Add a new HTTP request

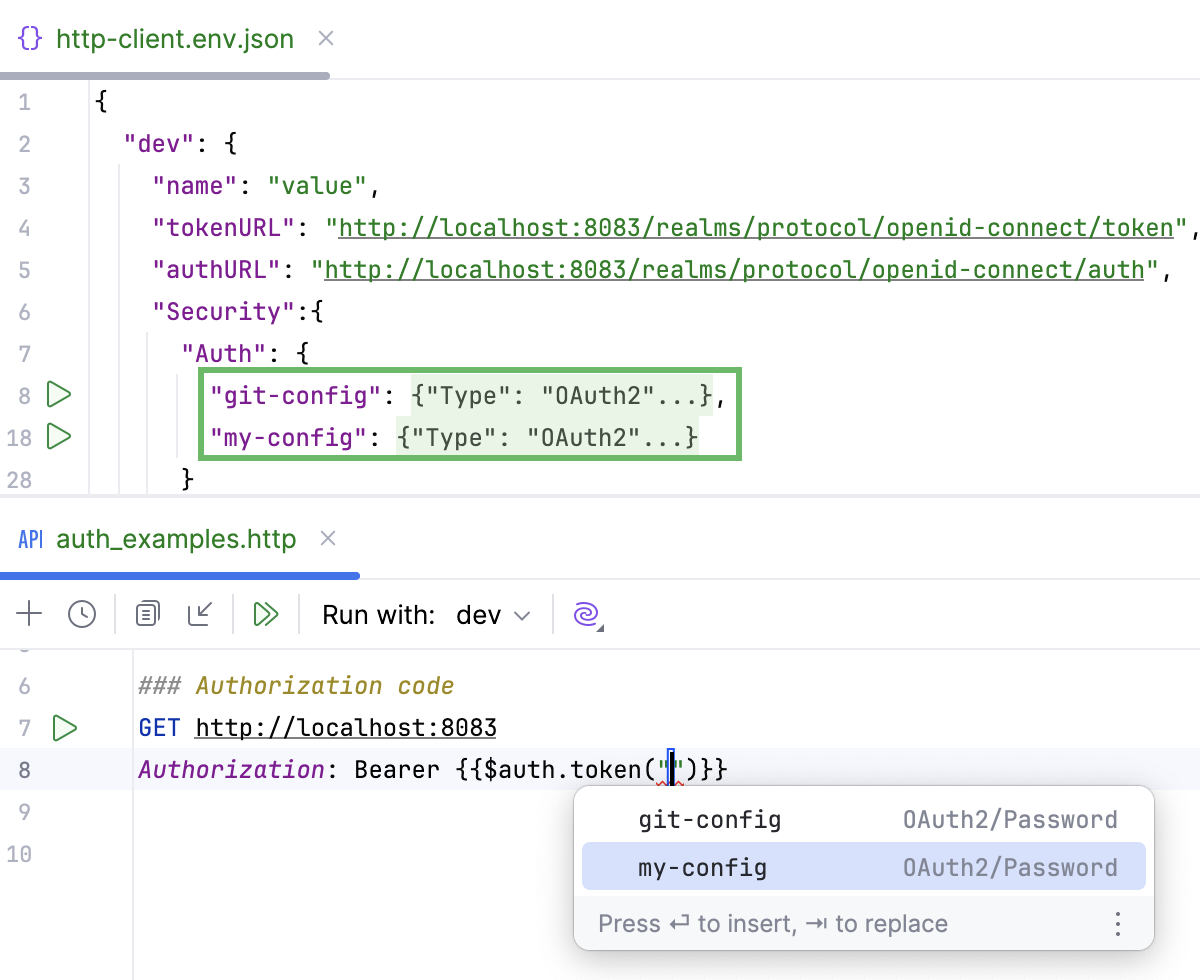(x=29, y=614)
